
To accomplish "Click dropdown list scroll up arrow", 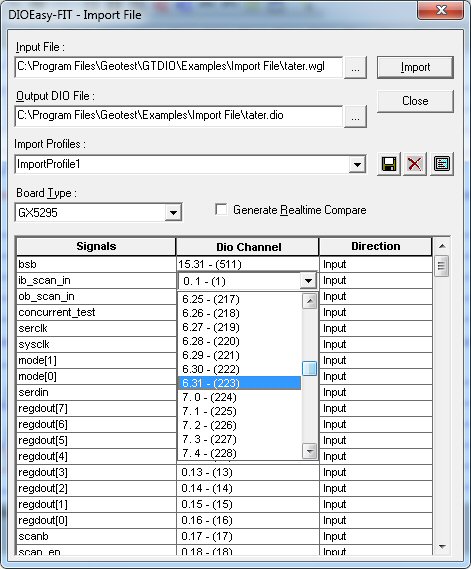I will coord(310,301).
